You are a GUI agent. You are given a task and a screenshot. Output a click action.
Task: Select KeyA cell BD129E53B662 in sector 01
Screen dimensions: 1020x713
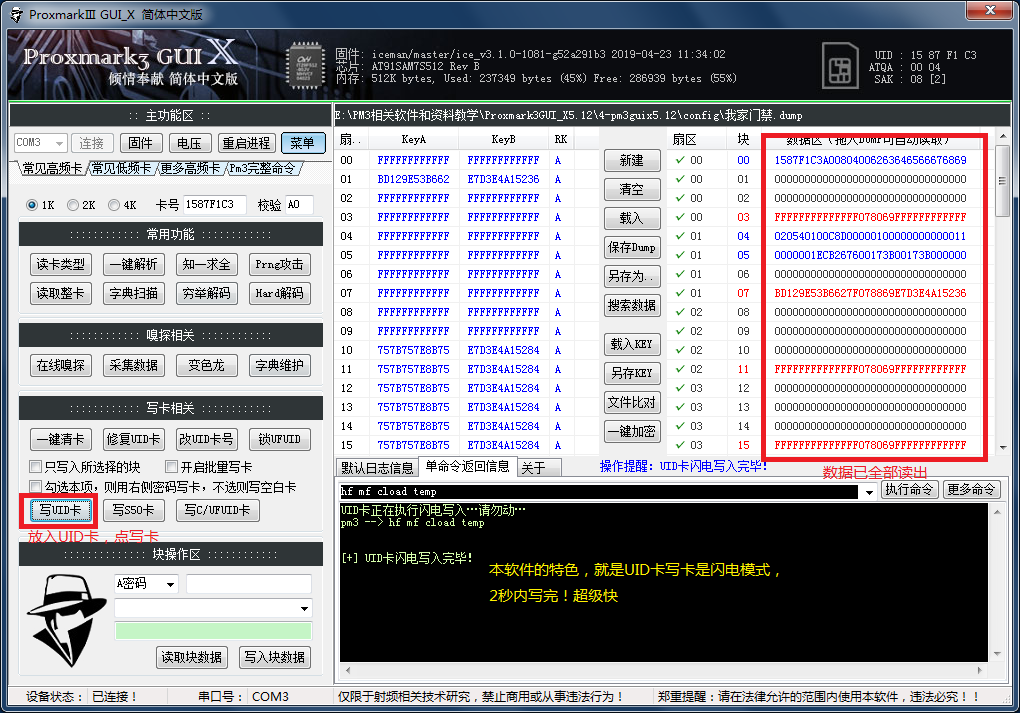[x=413, y=179]
